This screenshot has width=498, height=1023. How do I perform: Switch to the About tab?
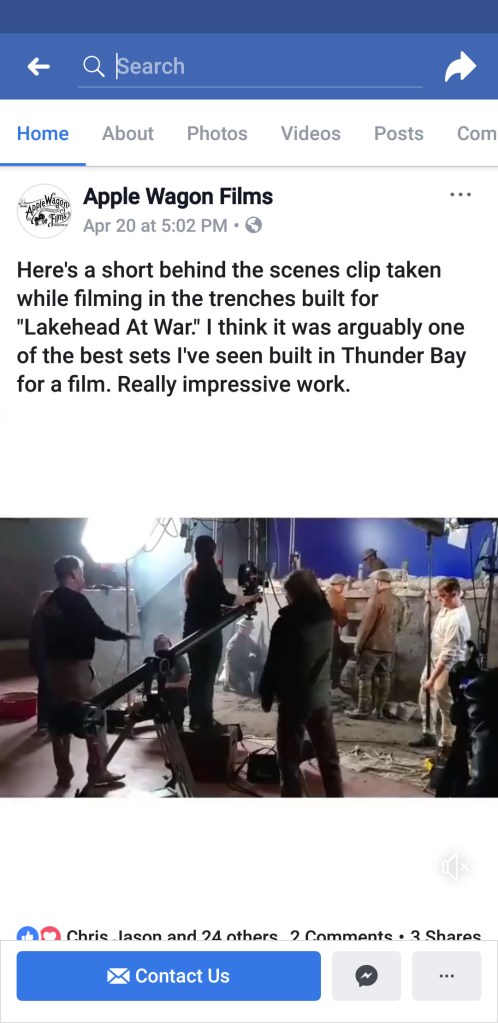pos(128,133)
